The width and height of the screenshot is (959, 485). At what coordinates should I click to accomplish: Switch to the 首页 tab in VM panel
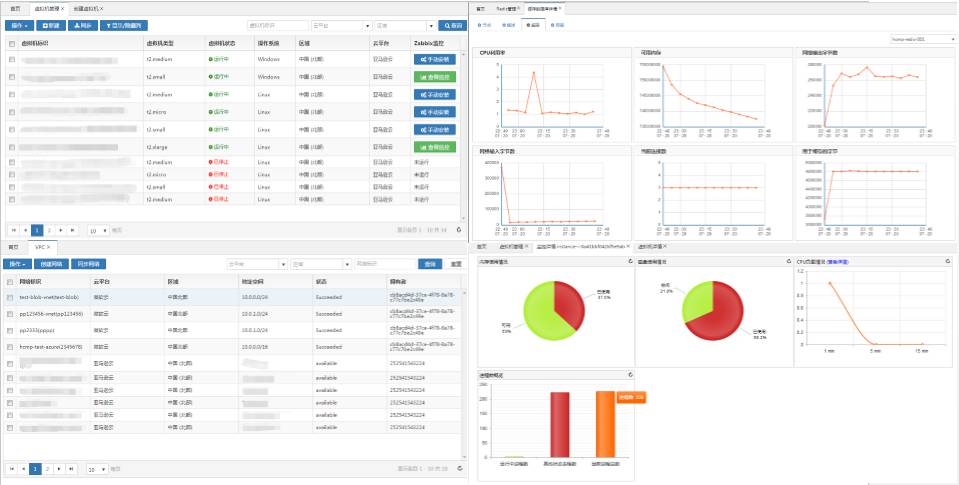[14, 8]
